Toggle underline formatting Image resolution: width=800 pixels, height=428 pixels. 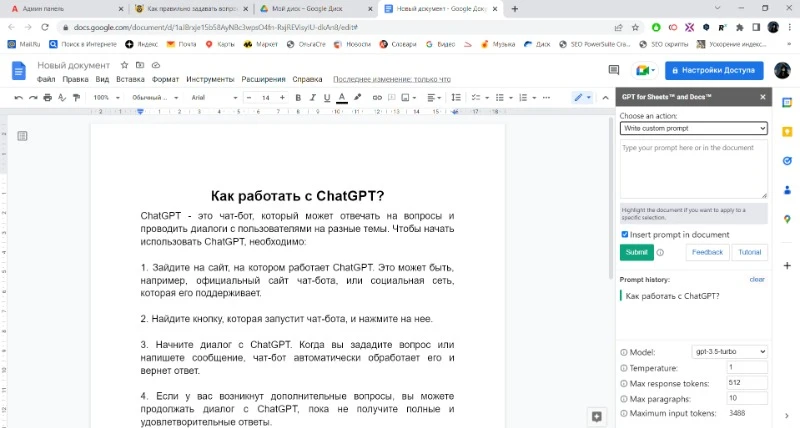(327, 97)
